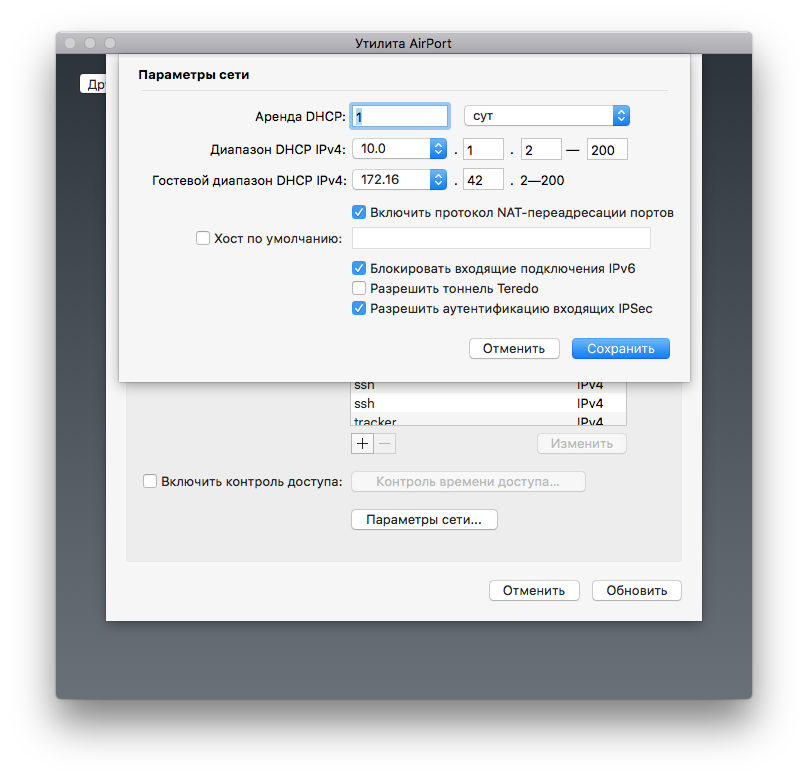Click the default host address field
Image resolution: width=808 pixels, height=779 pixels.
point(501,238)
